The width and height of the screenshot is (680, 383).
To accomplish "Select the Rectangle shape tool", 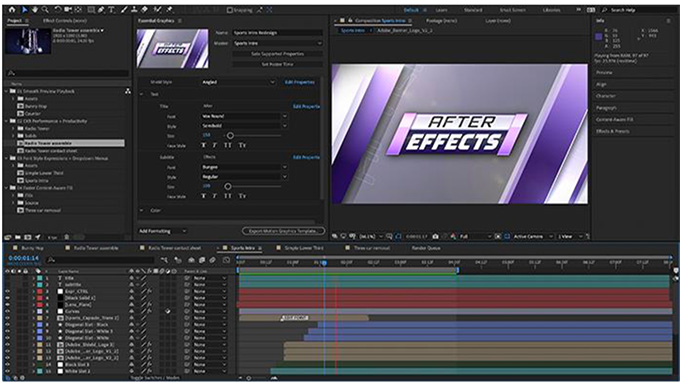I will [x=91, y=10].
